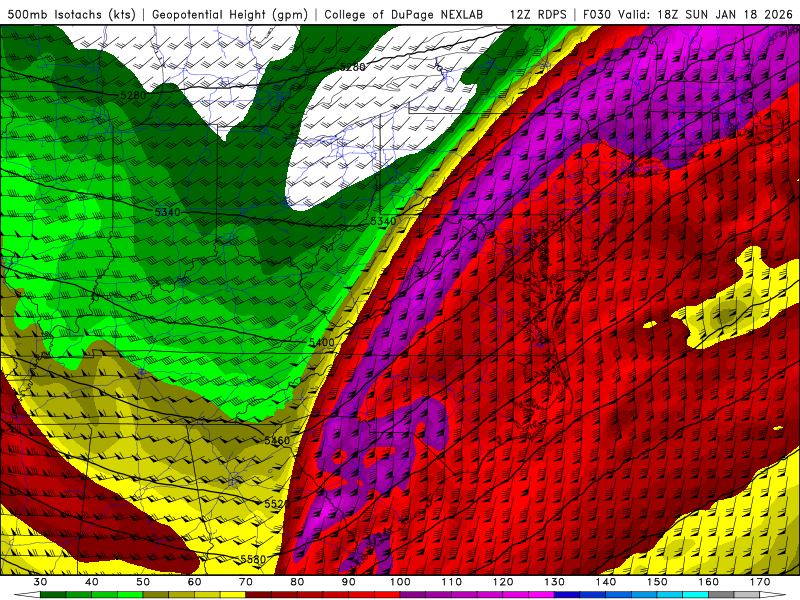800x600 pixels.
Task: Click the 140 value on the color scale
Action: point(606,582)
